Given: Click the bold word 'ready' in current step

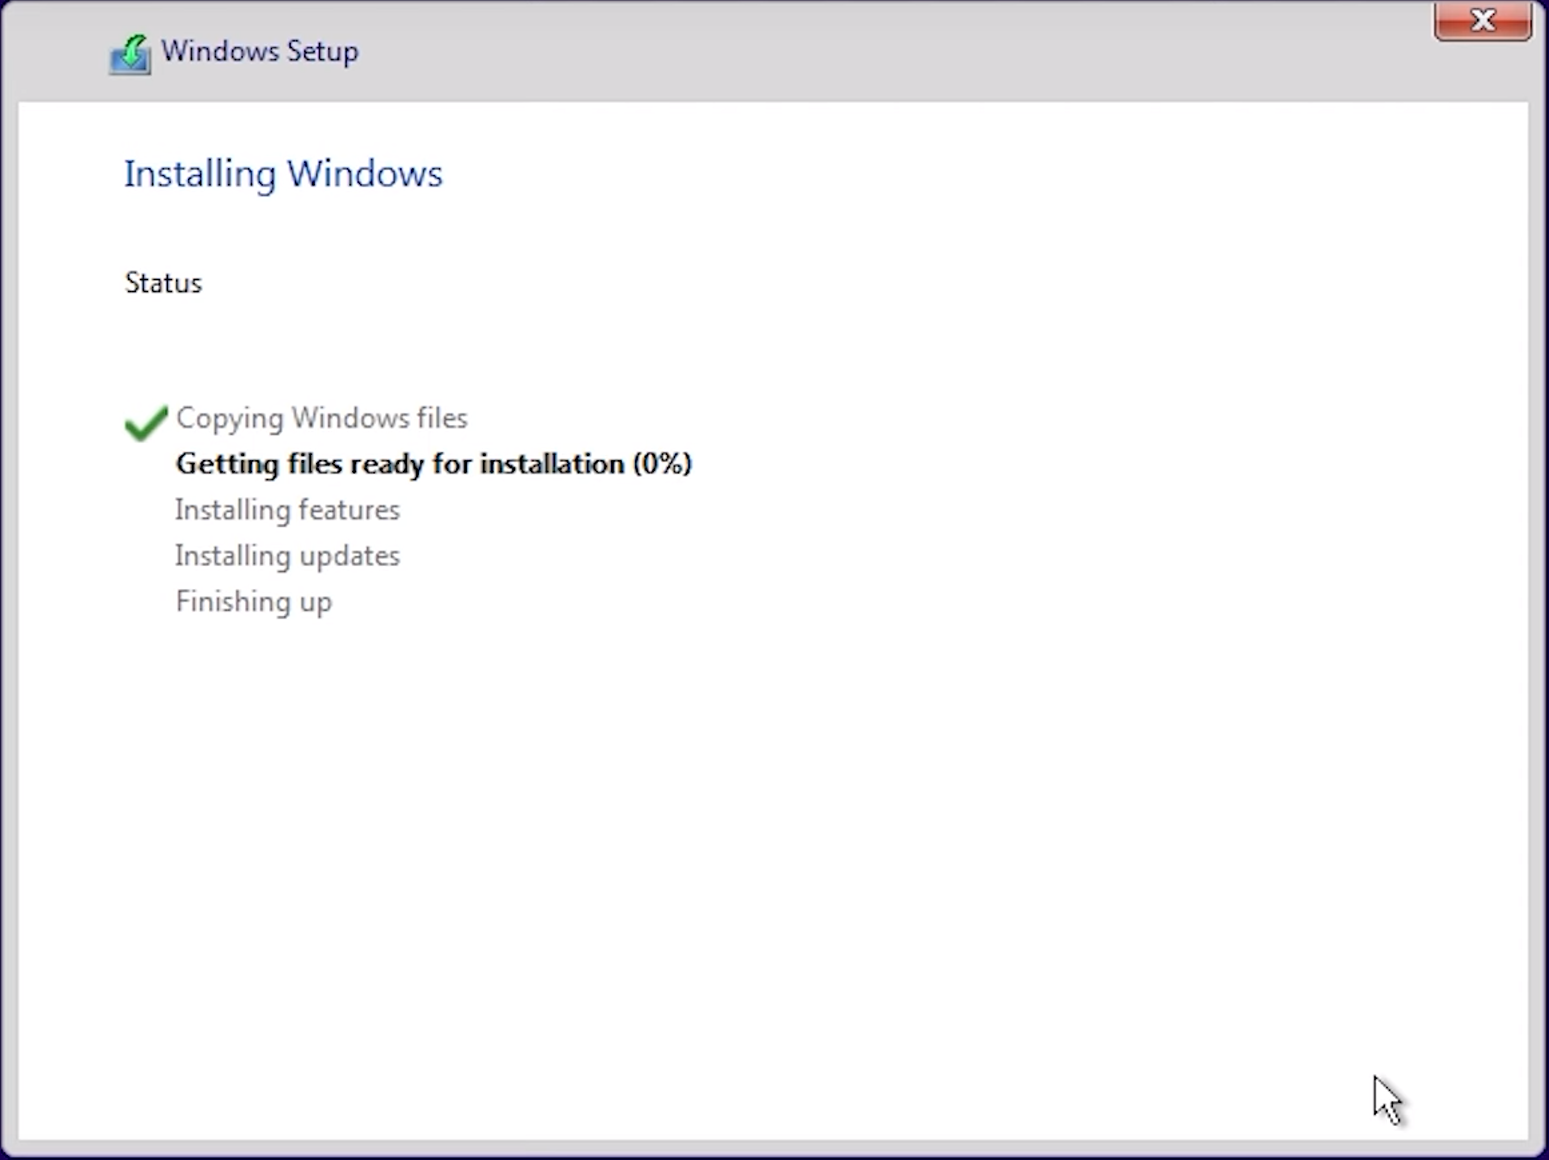Looking at the screenshot, I should pos(387,464).
